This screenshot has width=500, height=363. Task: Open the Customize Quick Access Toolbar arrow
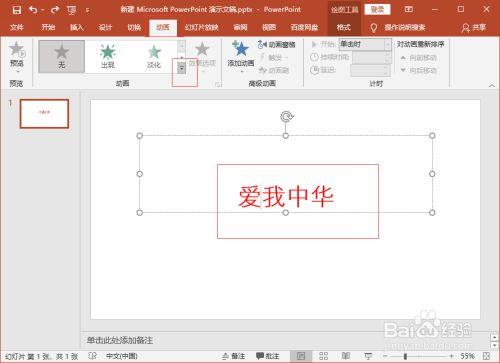[x=87, y=10]
